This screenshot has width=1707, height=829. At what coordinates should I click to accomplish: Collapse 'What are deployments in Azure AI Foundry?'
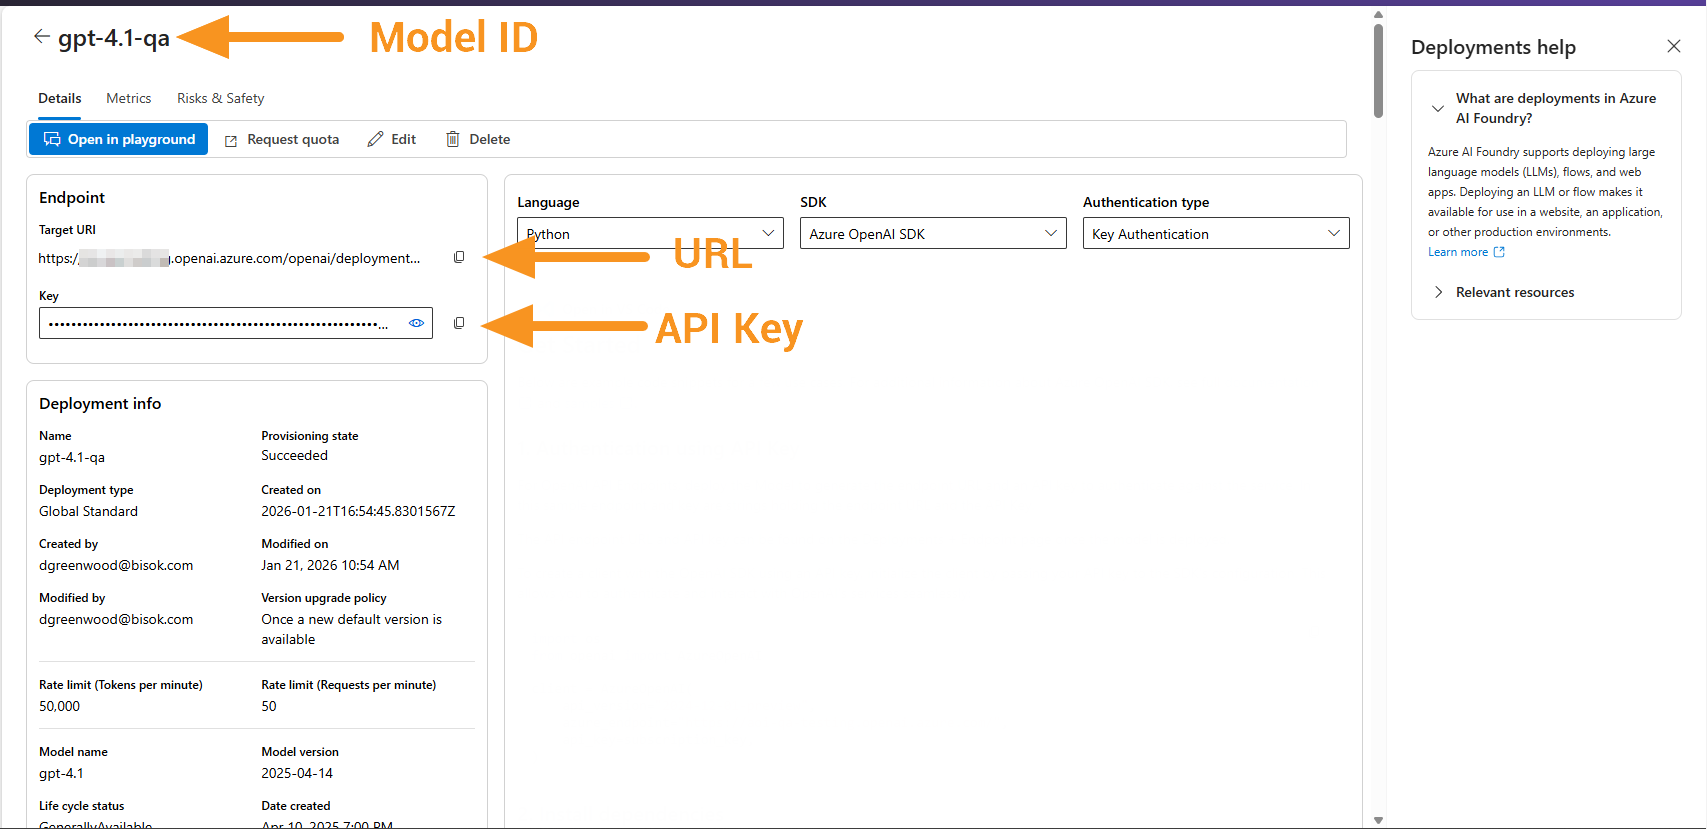(1438, 108)
